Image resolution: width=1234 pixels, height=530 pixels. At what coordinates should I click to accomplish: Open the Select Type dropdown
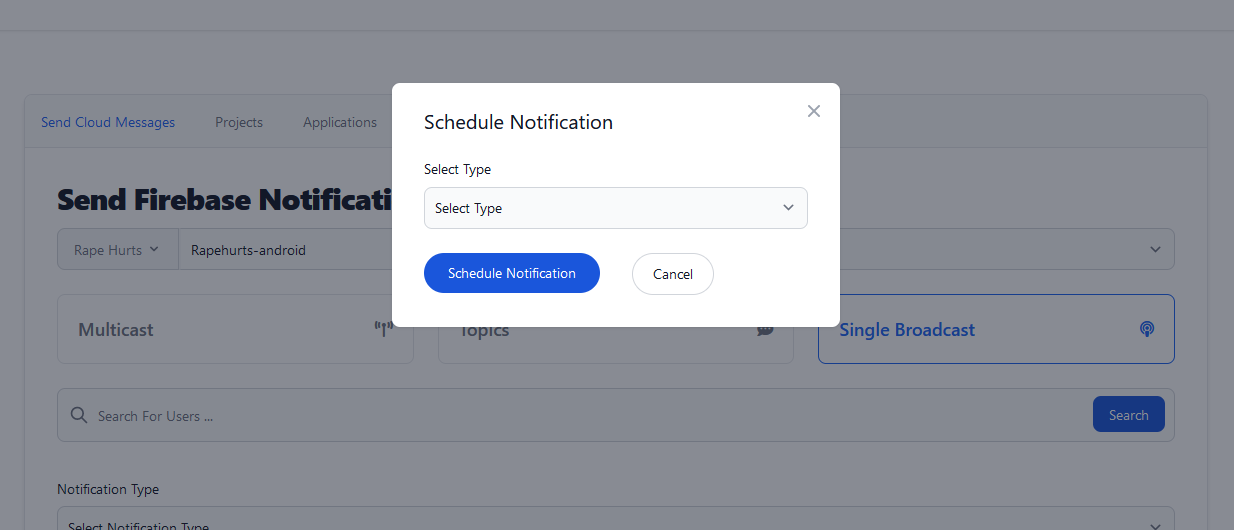(x=616, y=208)
